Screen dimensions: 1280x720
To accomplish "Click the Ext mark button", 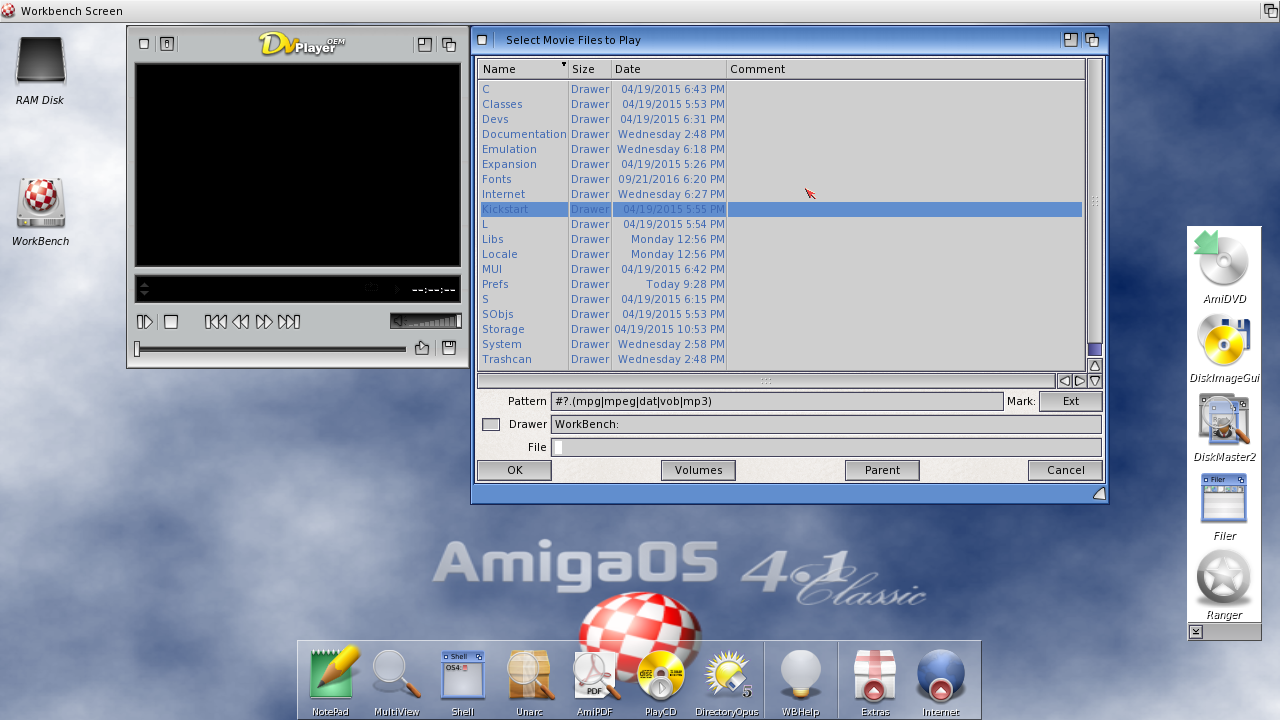I will click(1071, 401).
